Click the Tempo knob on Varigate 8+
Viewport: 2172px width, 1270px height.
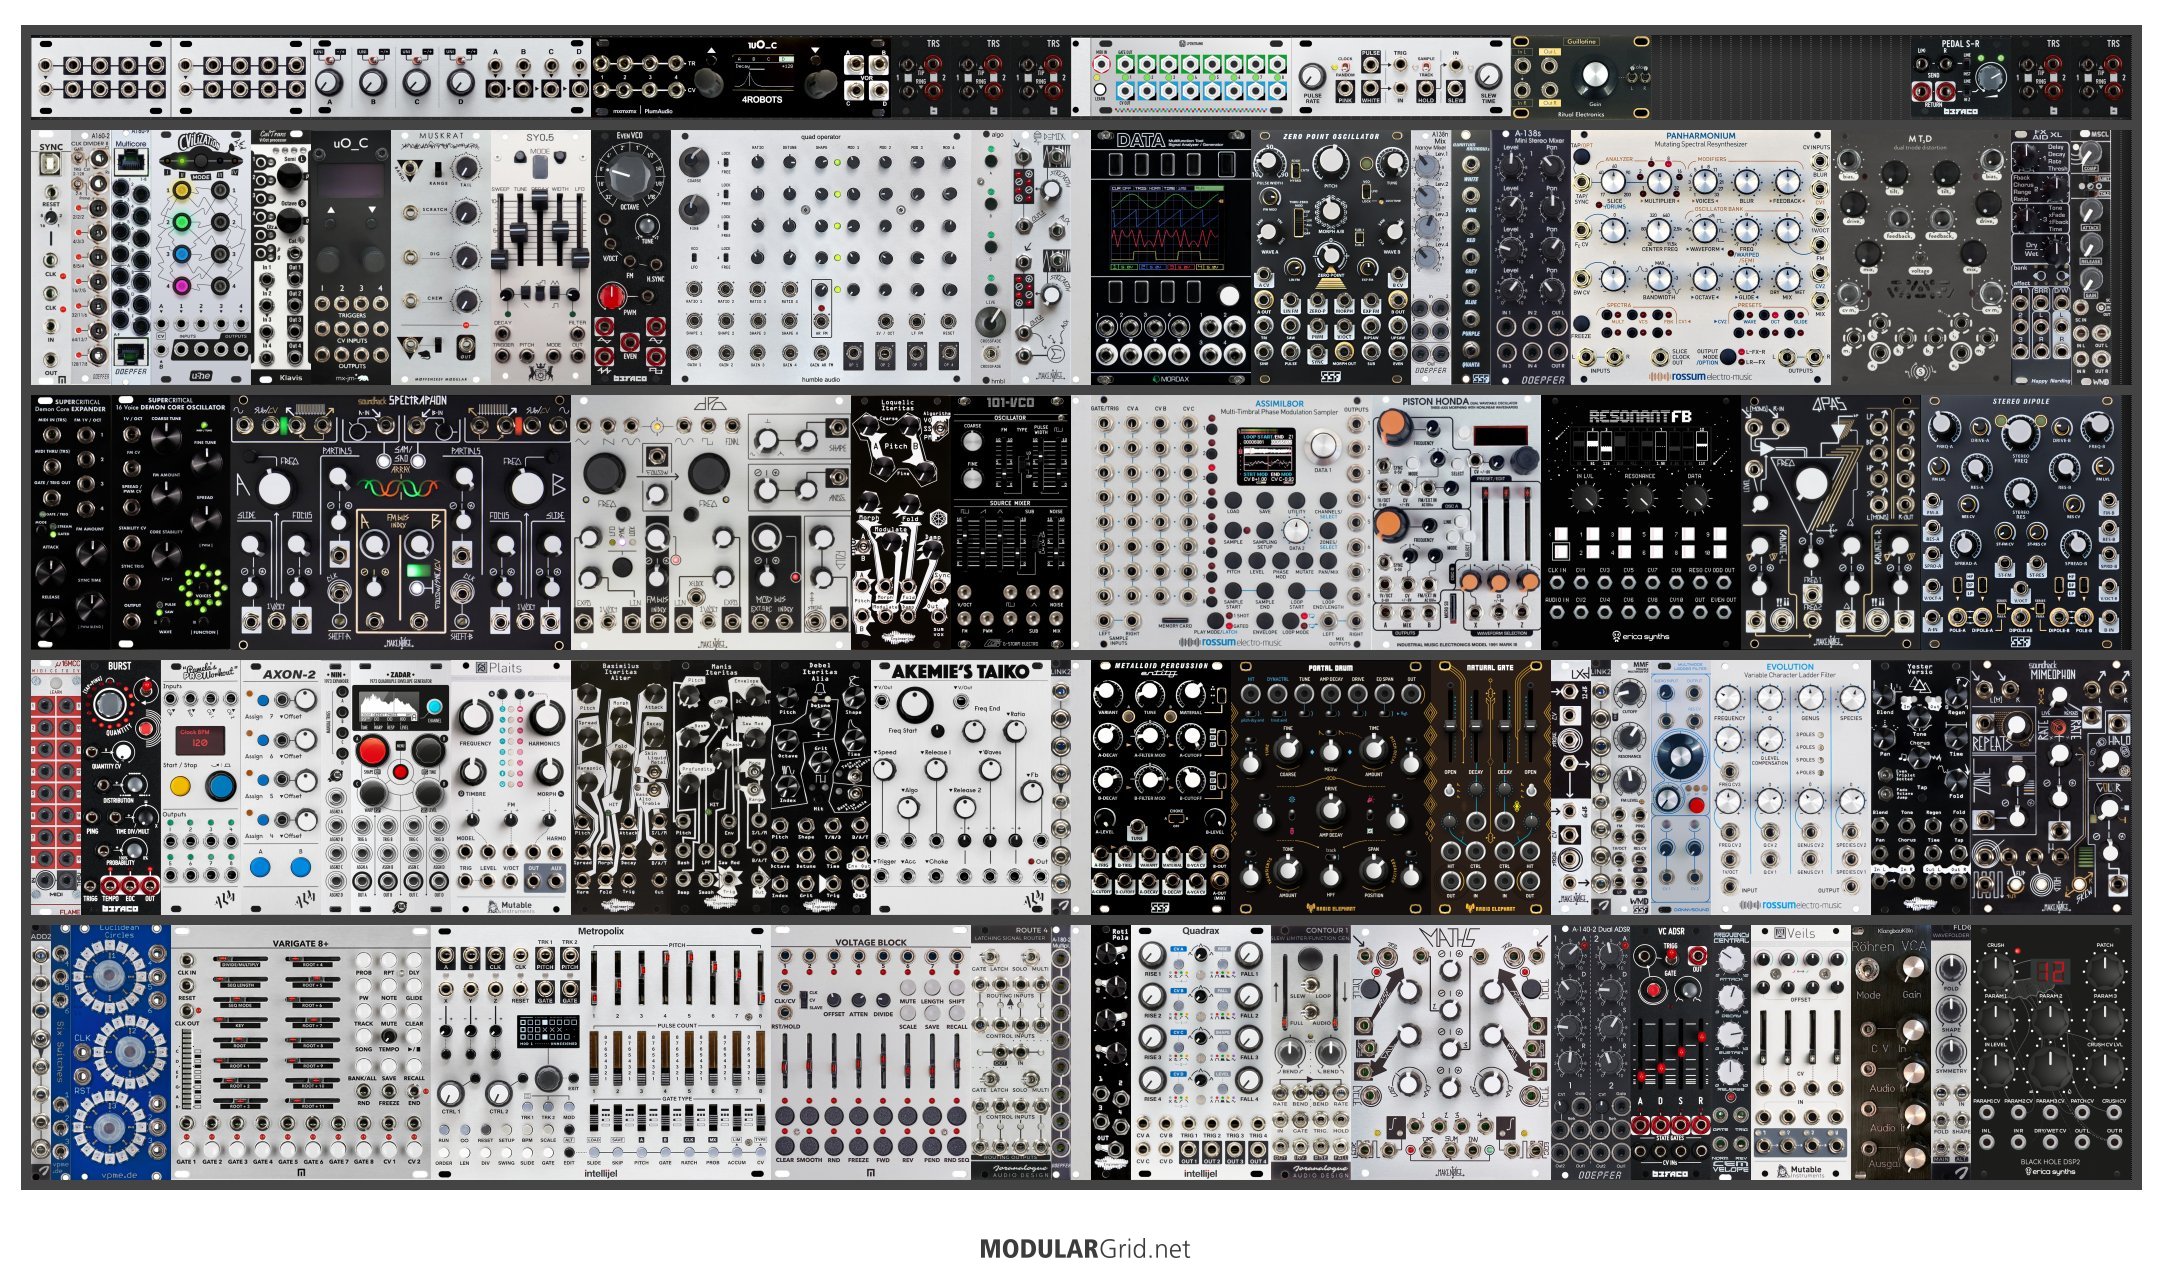pos(389,1036)
